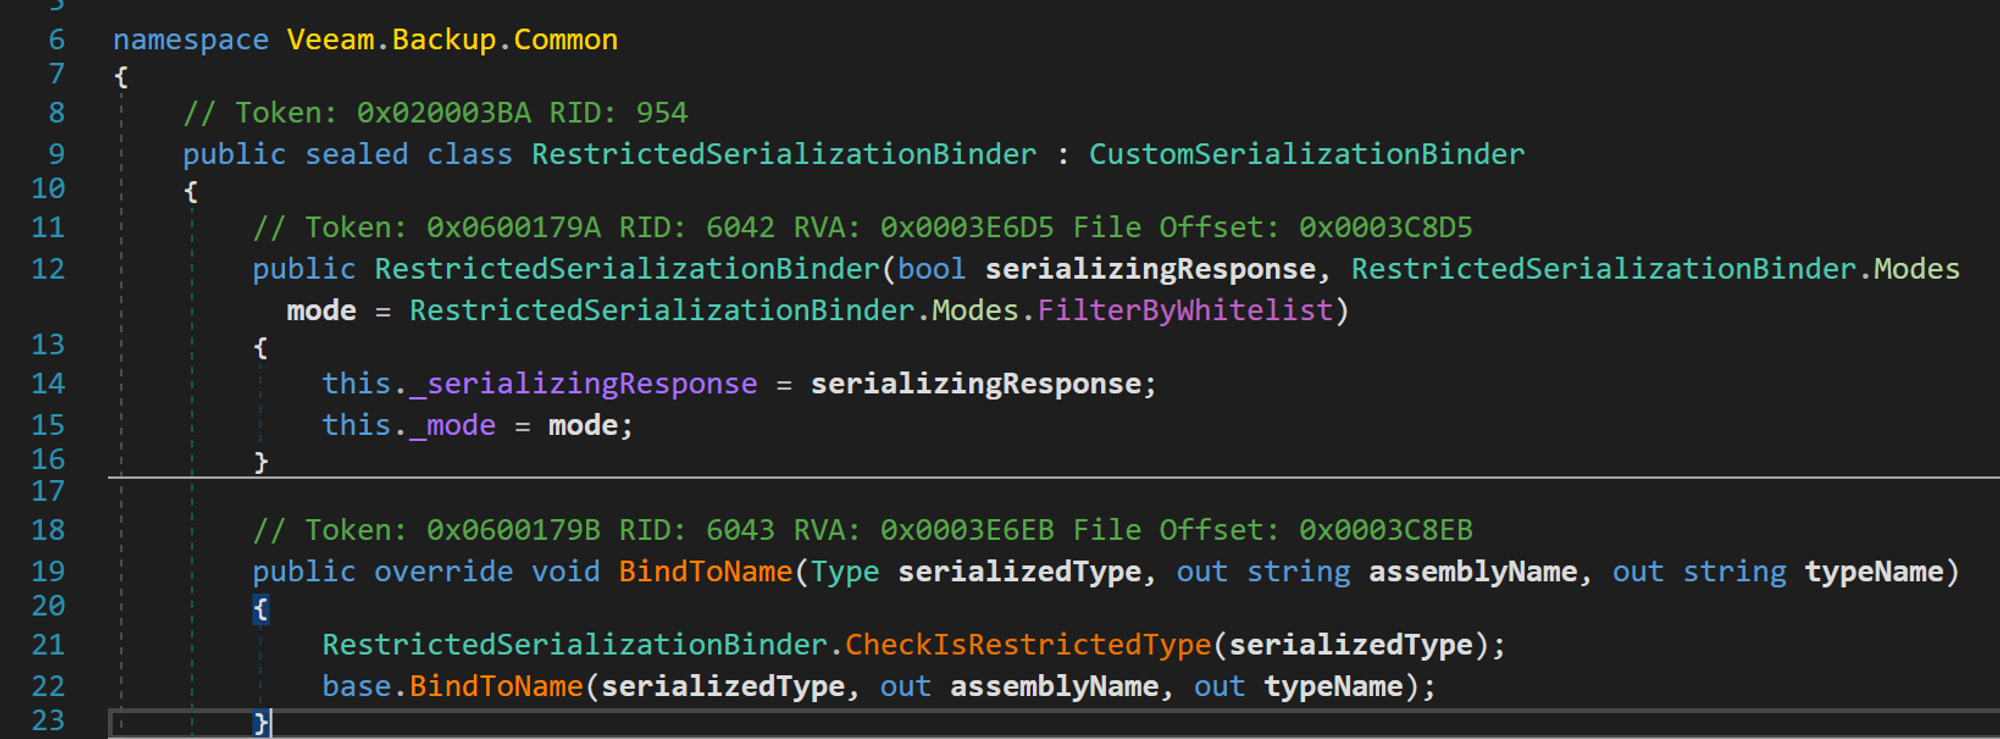Image resolution: width=2000 pixels, height=739 pixels.
Task: Click 'this' keyword on line 14
Action: [x=356, y=384]
